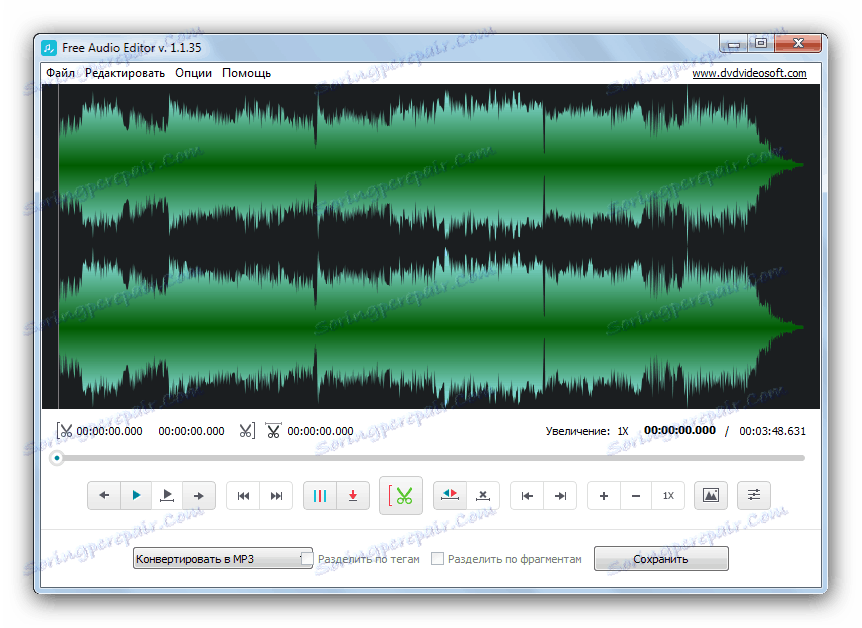Minimize the Free Audio Editor window
The image size is (862, 628).
click(x=733, y=44)
